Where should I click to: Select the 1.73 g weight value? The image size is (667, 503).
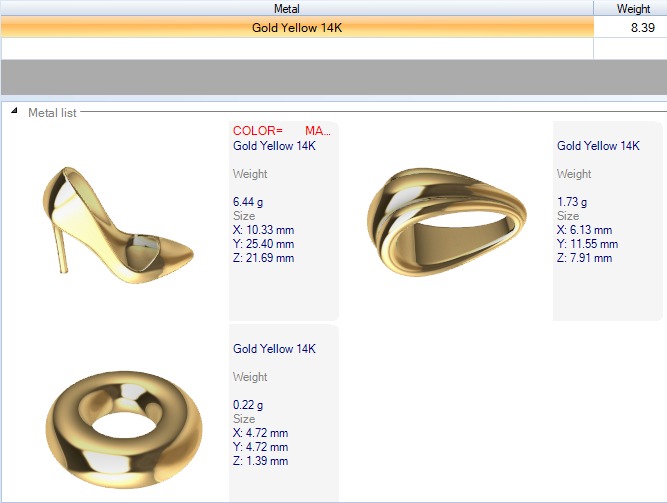572,202
